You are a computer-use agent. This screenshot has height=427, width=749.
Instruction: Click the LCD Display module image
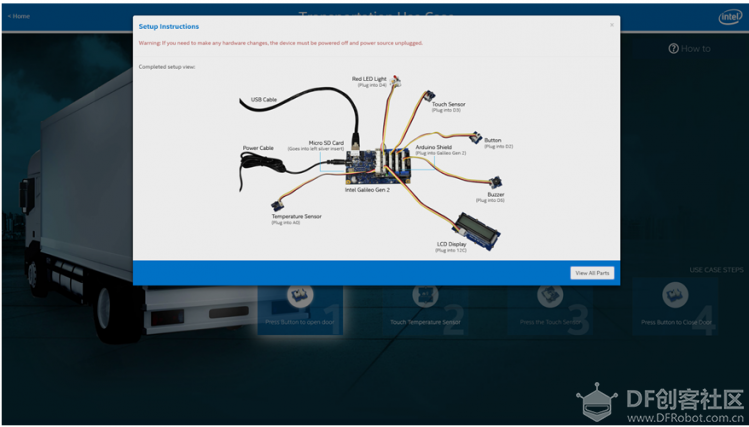click(476, 232)
